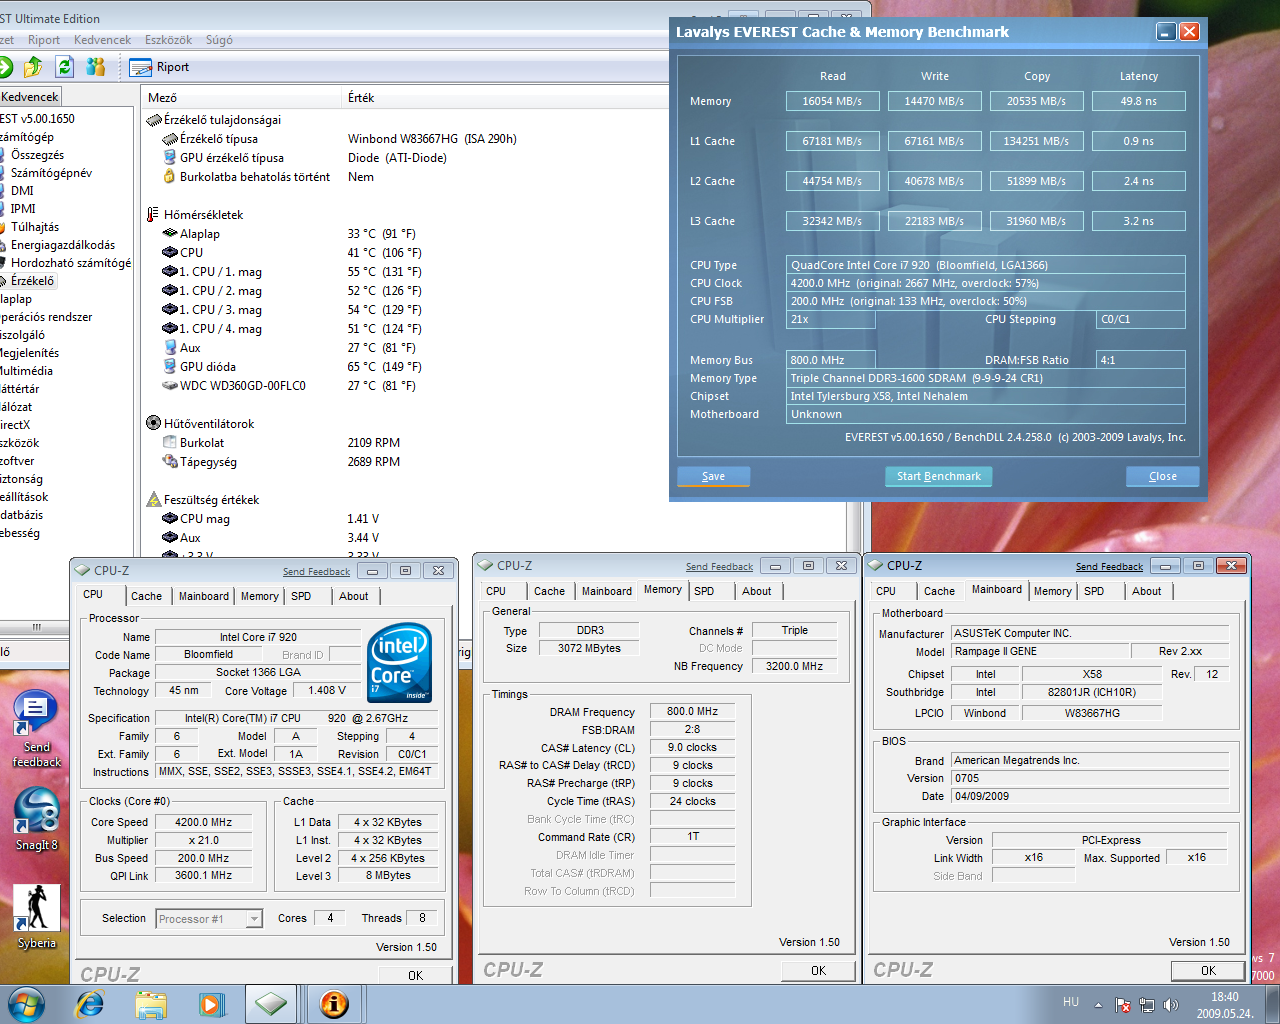The image size is (1280, 1024).
Task: Click the GPU dióda sensor icon
Action: tap(170, 367)
